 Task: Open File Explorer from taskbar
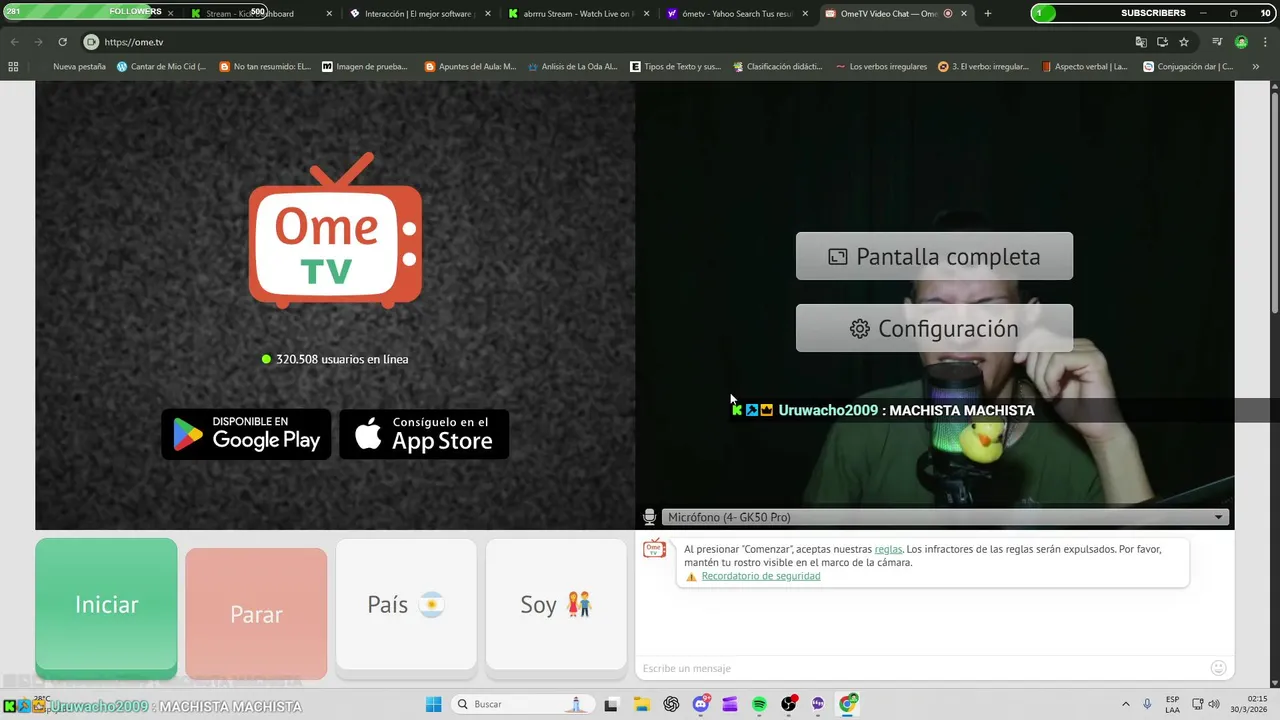[x=641, y=704]
